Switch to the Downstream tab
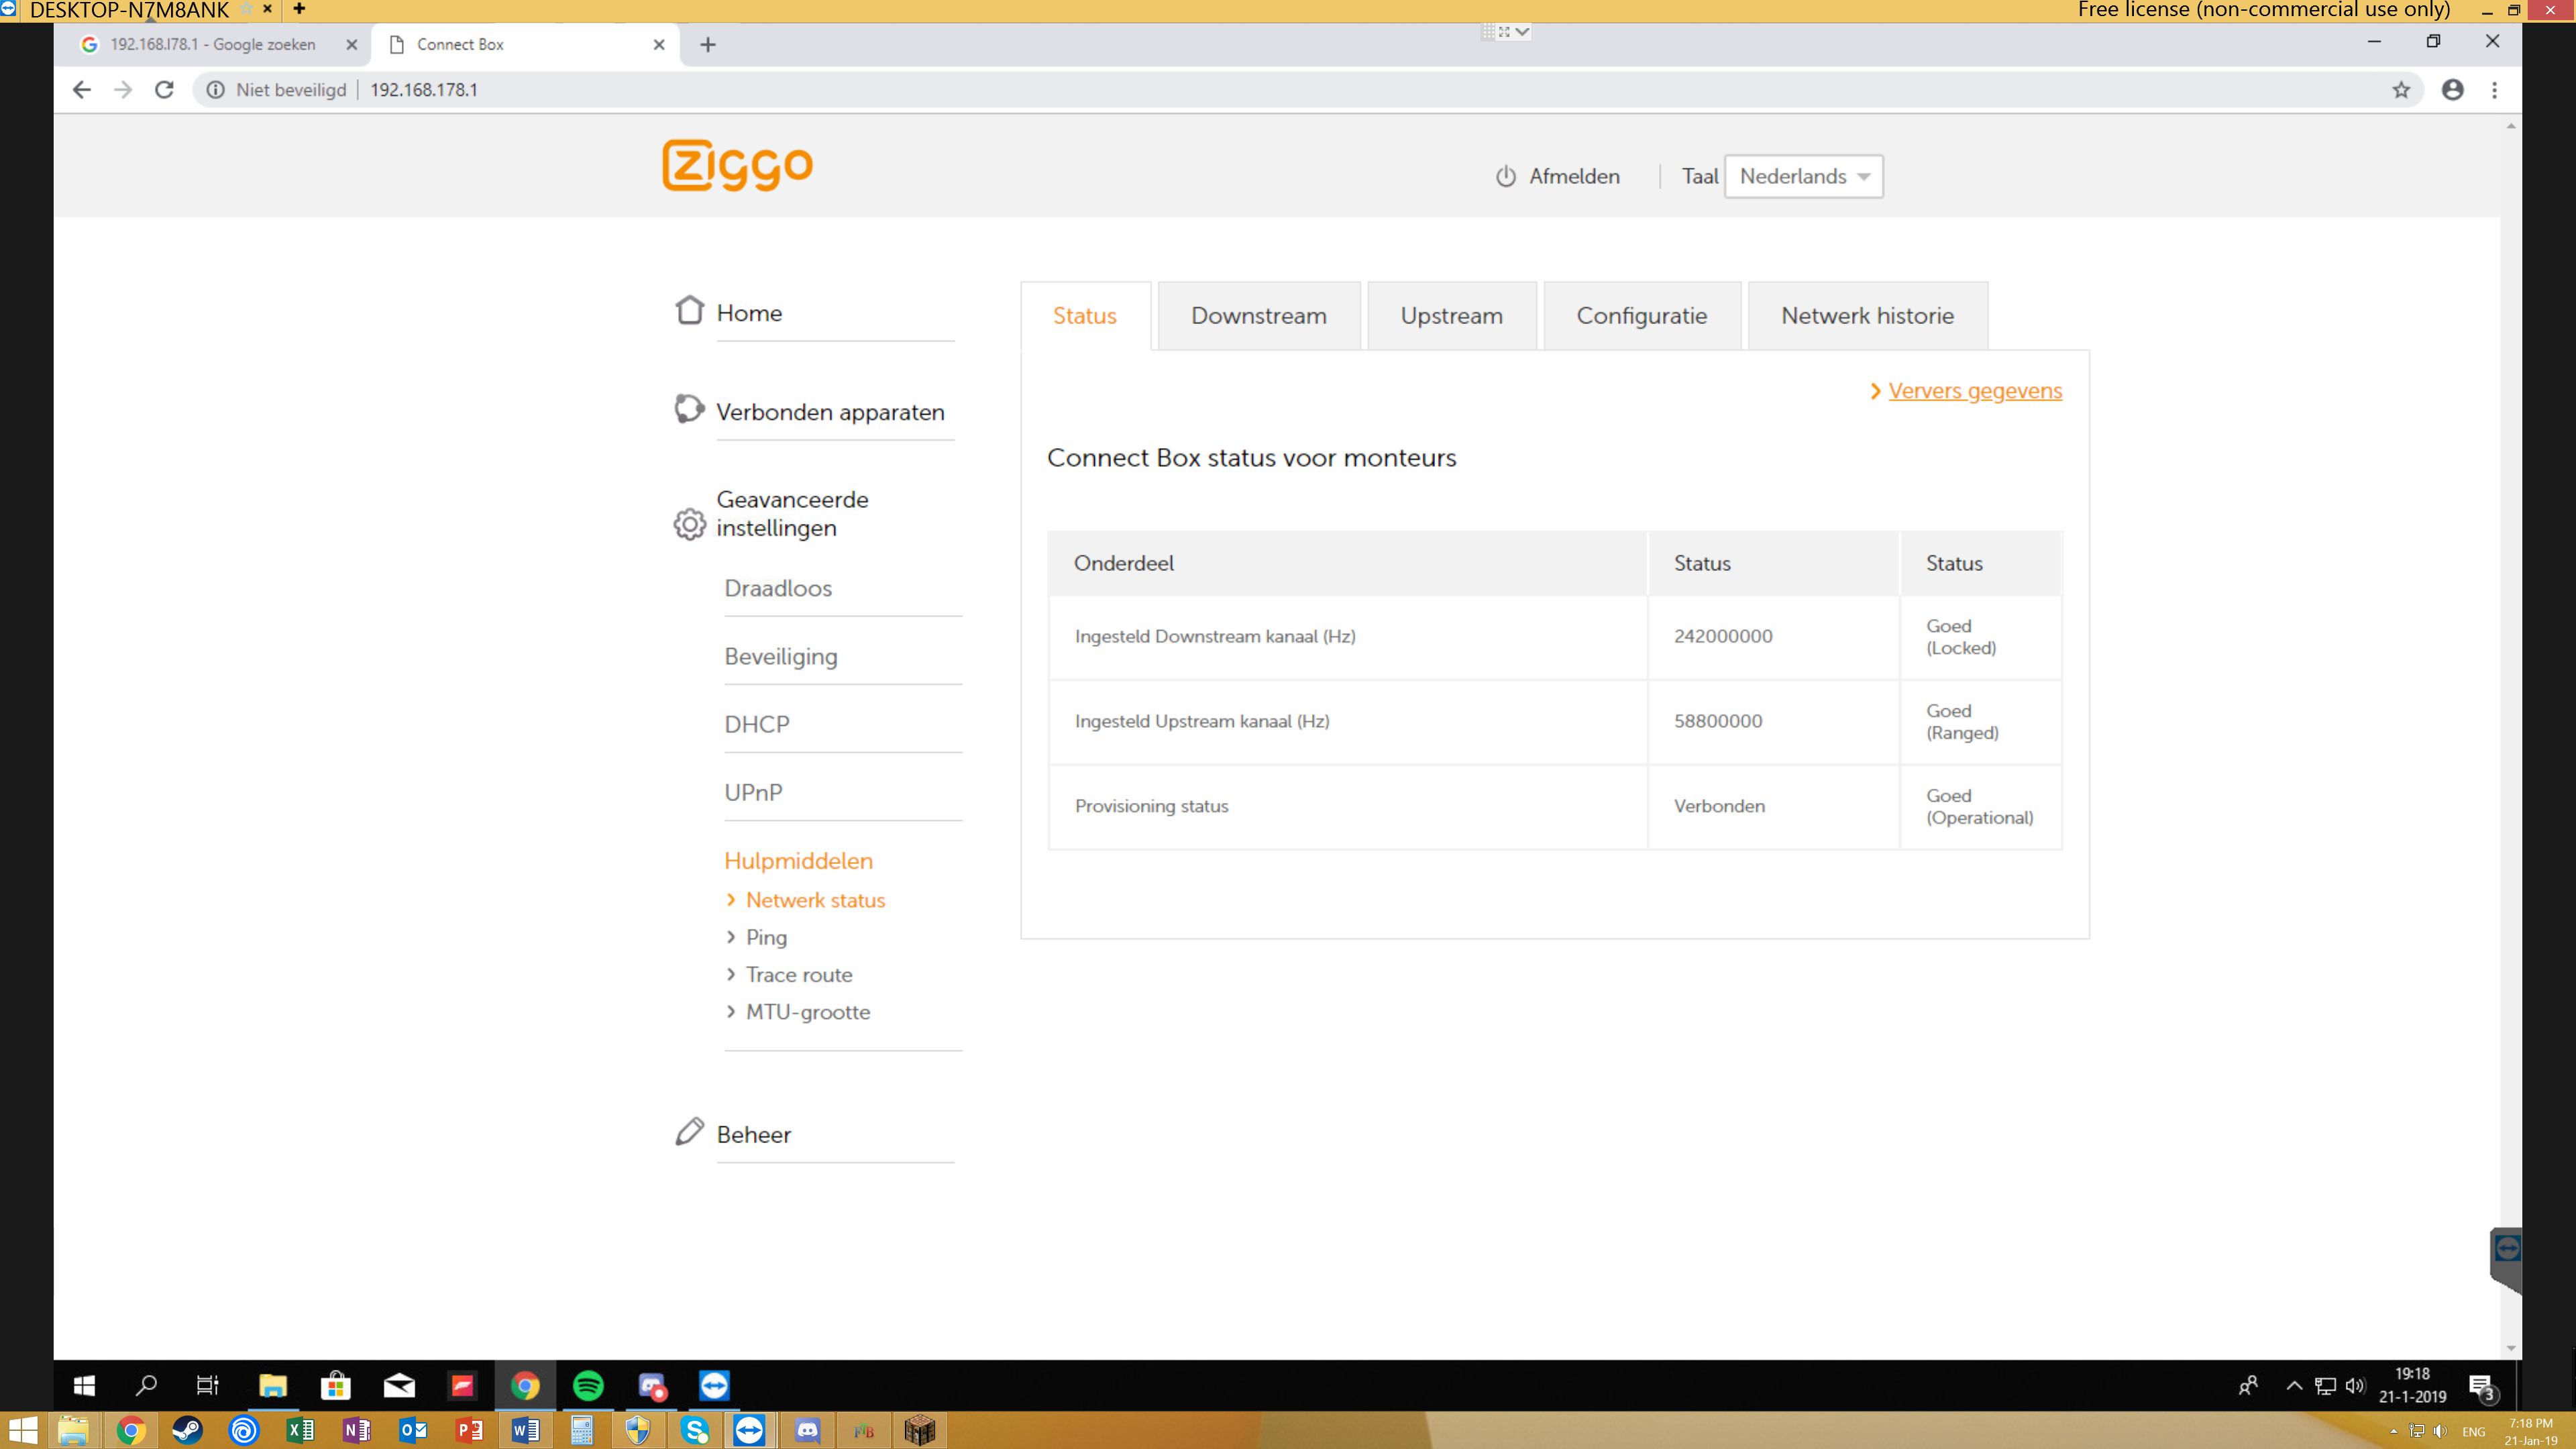Screen dimensions: 2576x1449 (x=1258, y=316)
